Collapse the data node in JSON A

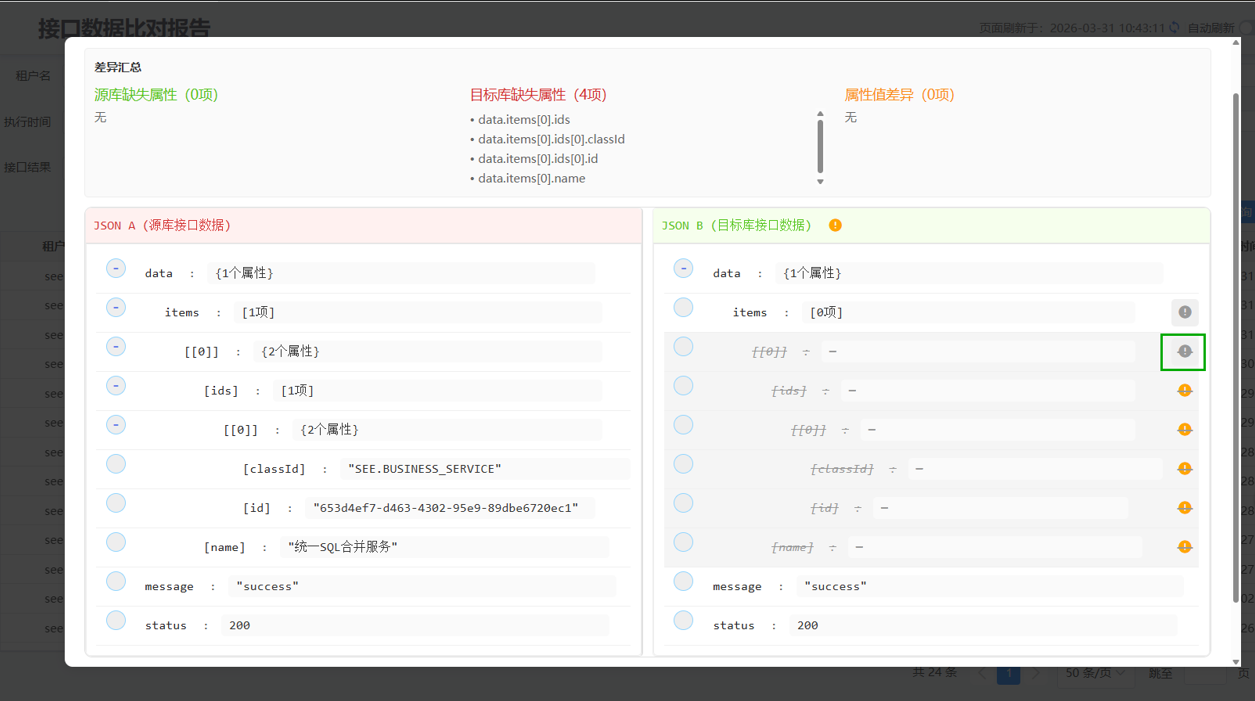(x=116, y=268)
